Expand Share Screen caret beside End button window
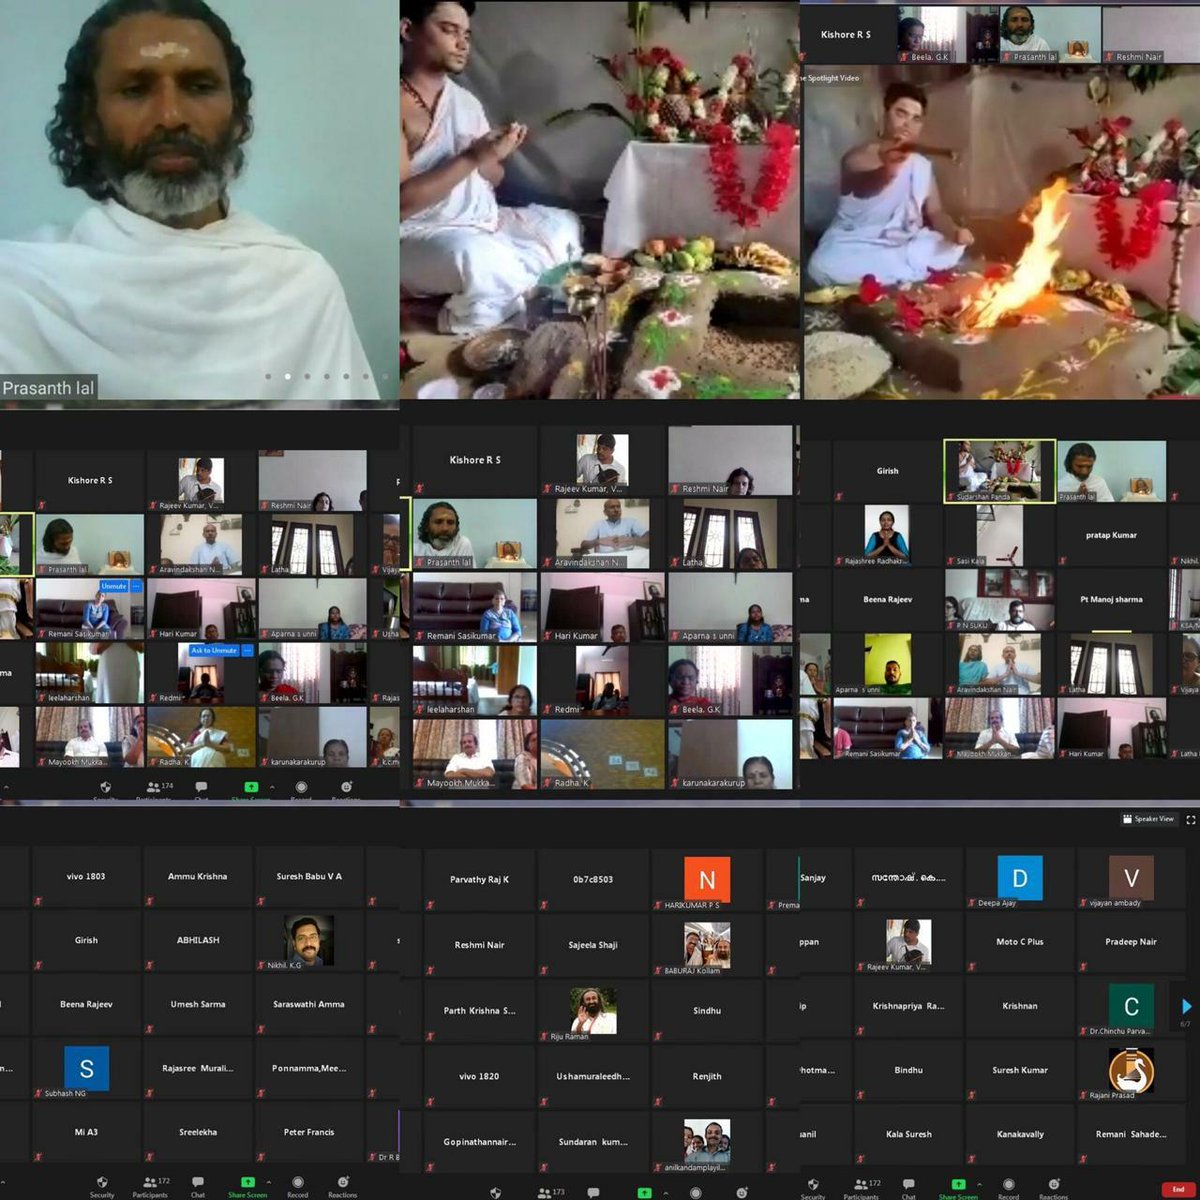The width and height of the screenshot is (1200, 1200). click(x=979, y=1184)
